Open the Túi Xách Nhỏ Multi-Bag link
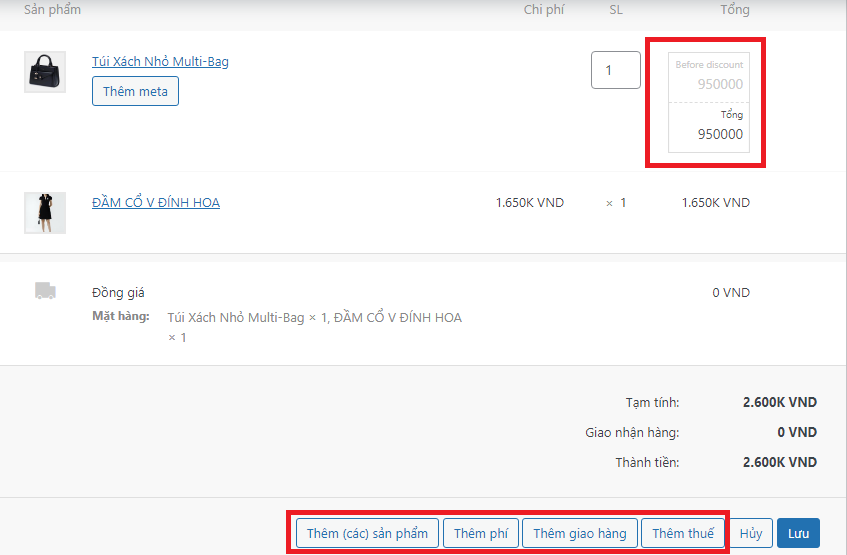Image resolution: width=847 pixels, height=555 pixels. pyautogui.click(x=160, y=62)
